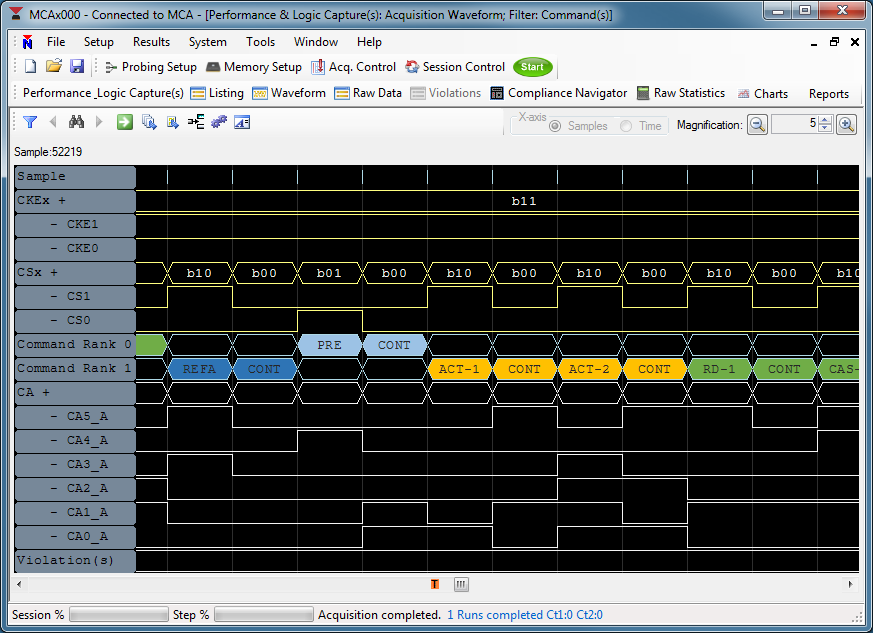Click the signal tree arrangement icon

[196, 122]
